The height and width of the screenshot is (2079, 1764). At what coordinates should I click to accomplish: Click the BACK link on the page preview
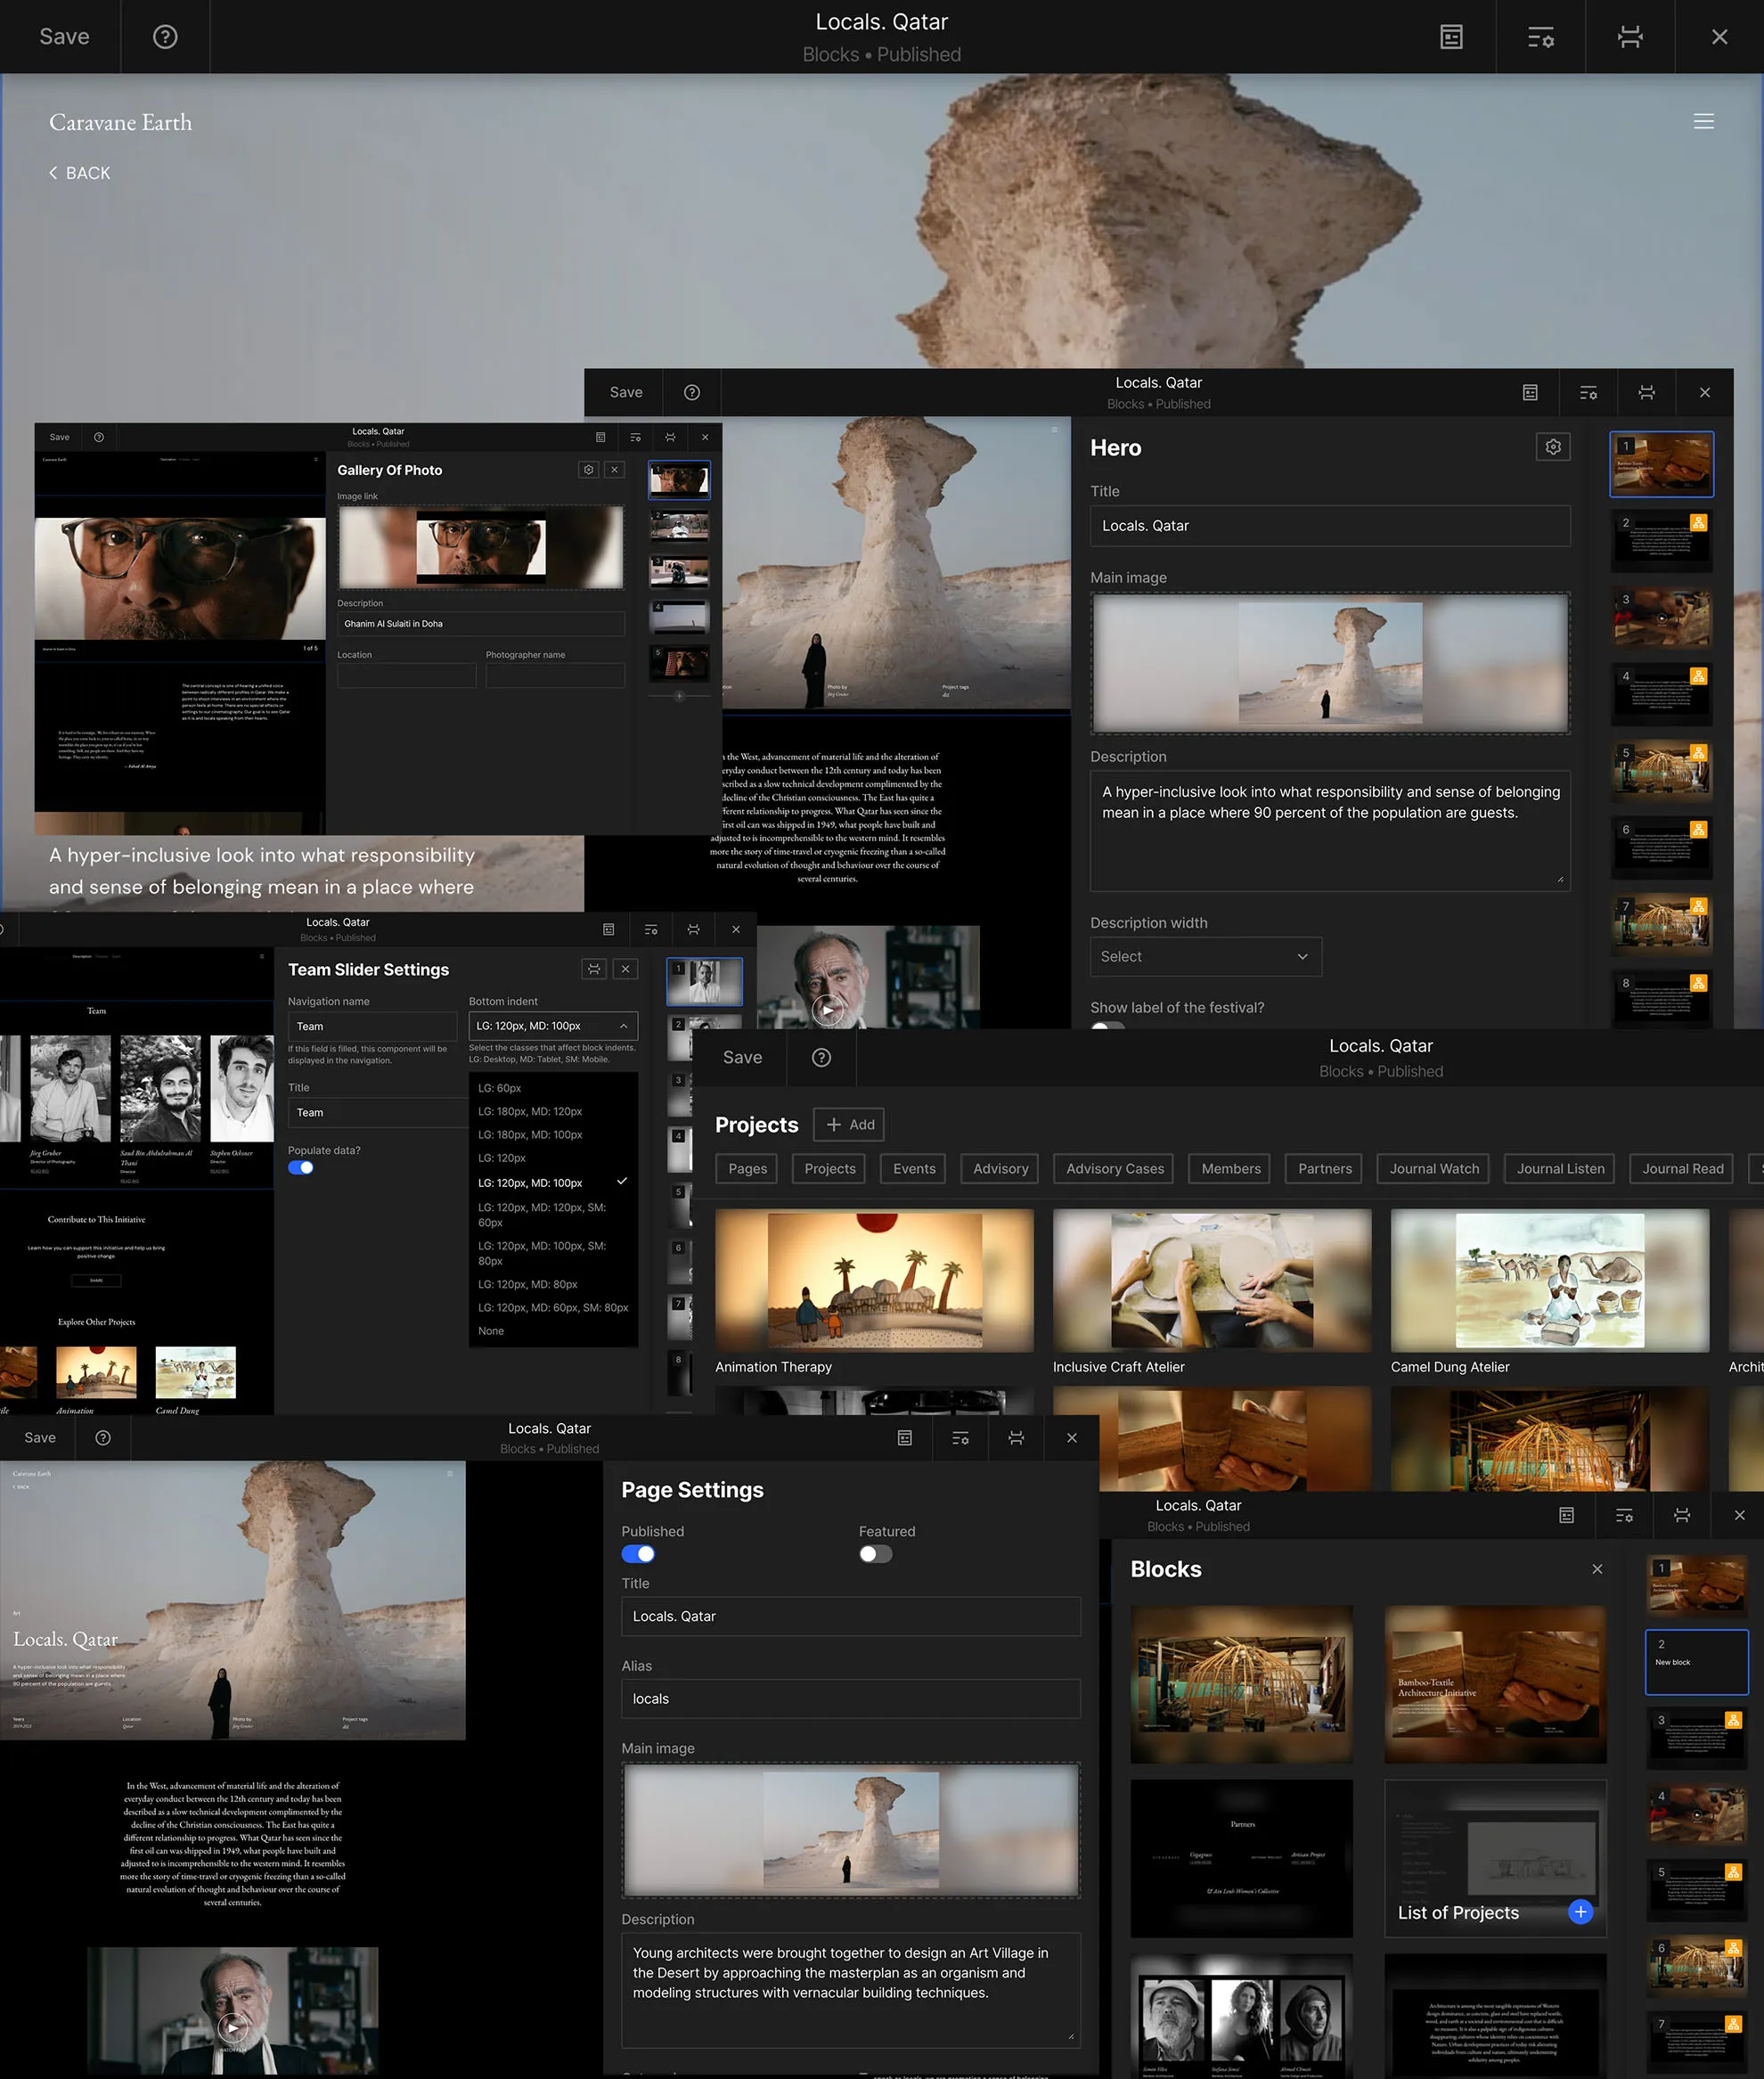coord(80,173)
